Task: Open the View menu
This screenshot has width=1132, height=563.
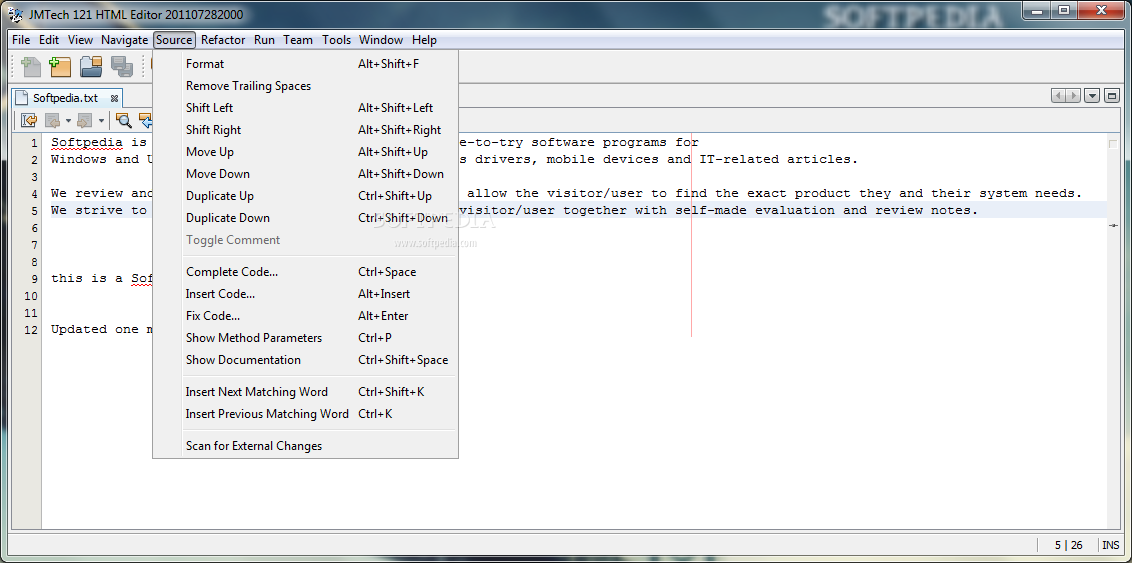Action: tap(81, 40)
